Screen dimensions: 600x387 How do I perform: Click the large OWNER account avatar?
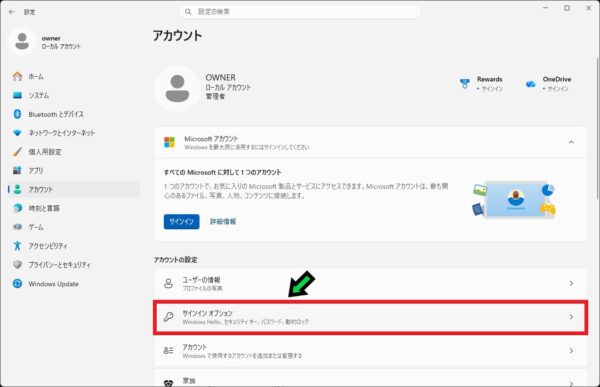[x=177, y=88]
